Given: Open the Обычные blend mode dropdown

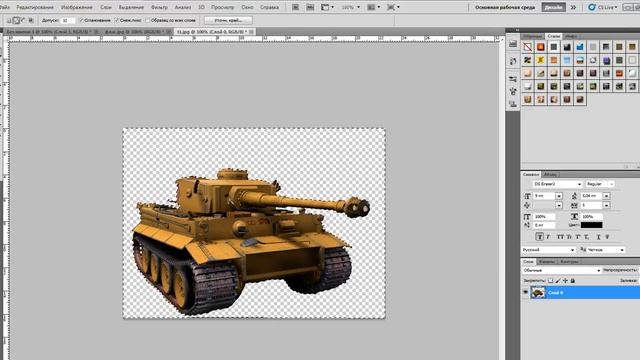Looking at the screenshot, I should coord(561,270).
